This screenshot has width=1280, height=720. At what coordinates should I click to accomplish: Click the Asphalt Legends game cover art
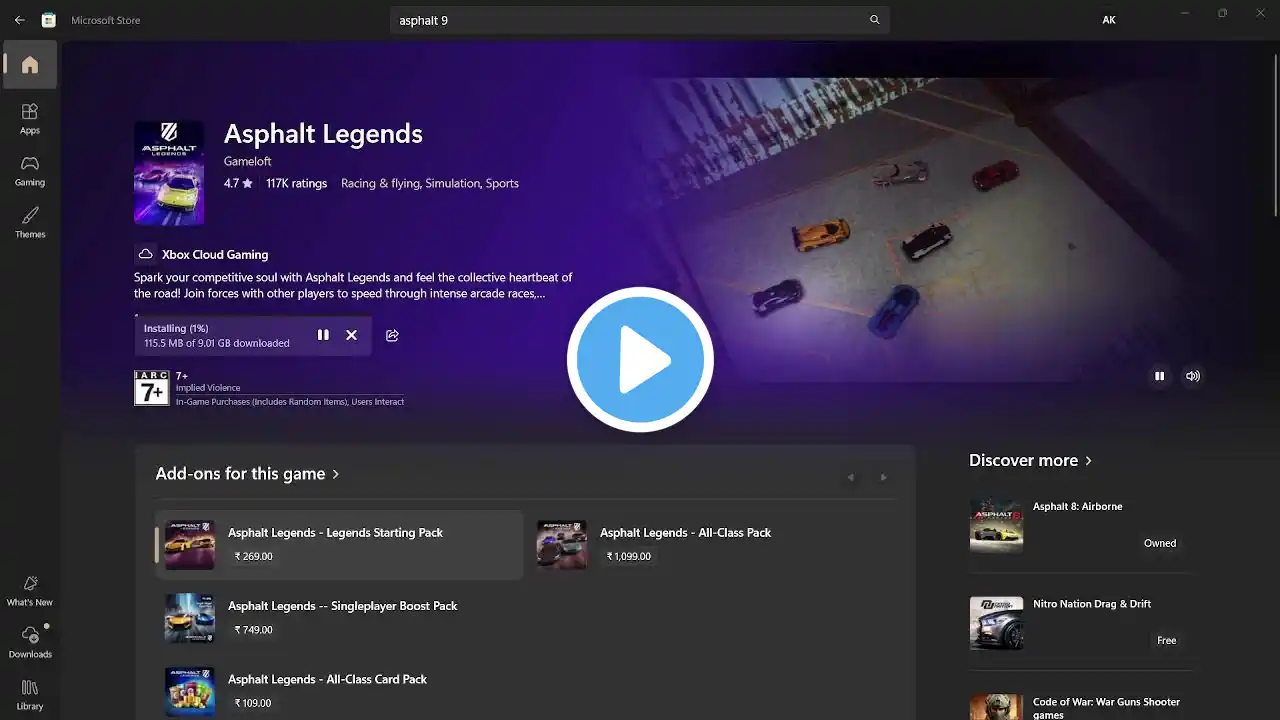(x=169, y=173)
